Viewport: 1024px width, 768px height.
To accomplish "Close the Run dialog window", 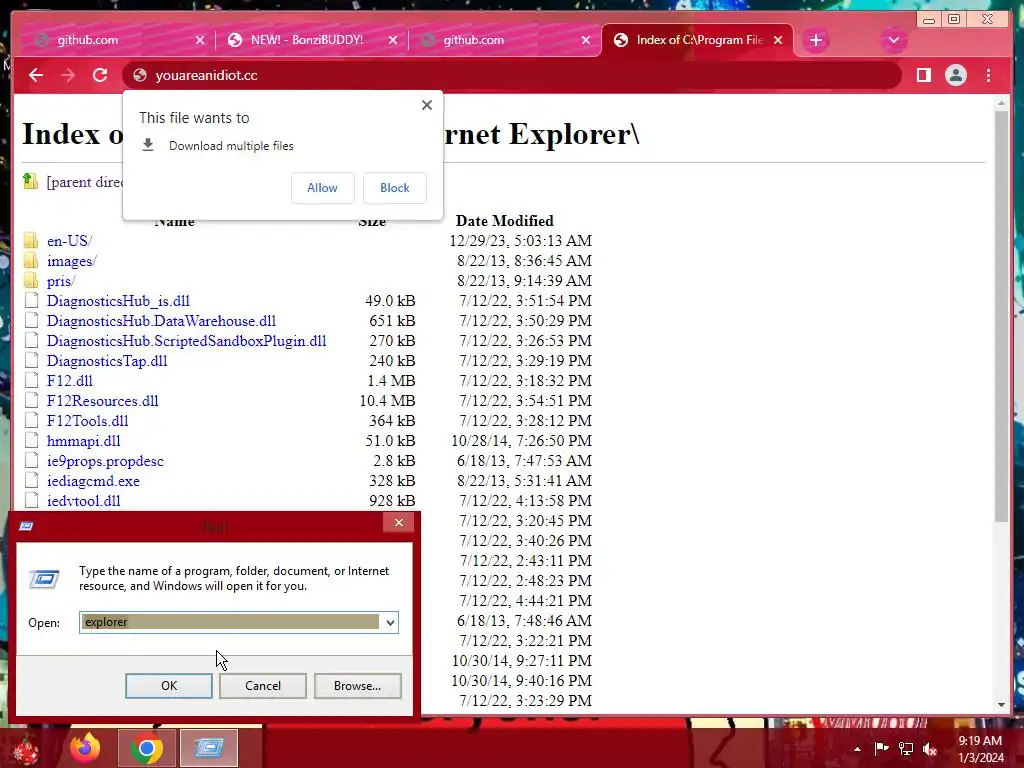I will pos(398,522).
